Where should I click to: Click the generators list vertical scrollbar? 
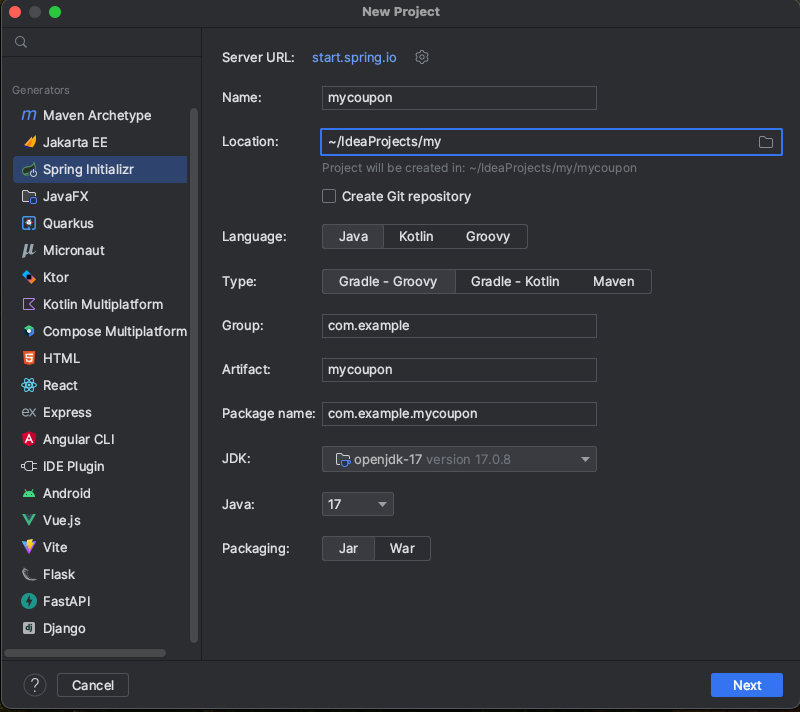tap(194, 375)
